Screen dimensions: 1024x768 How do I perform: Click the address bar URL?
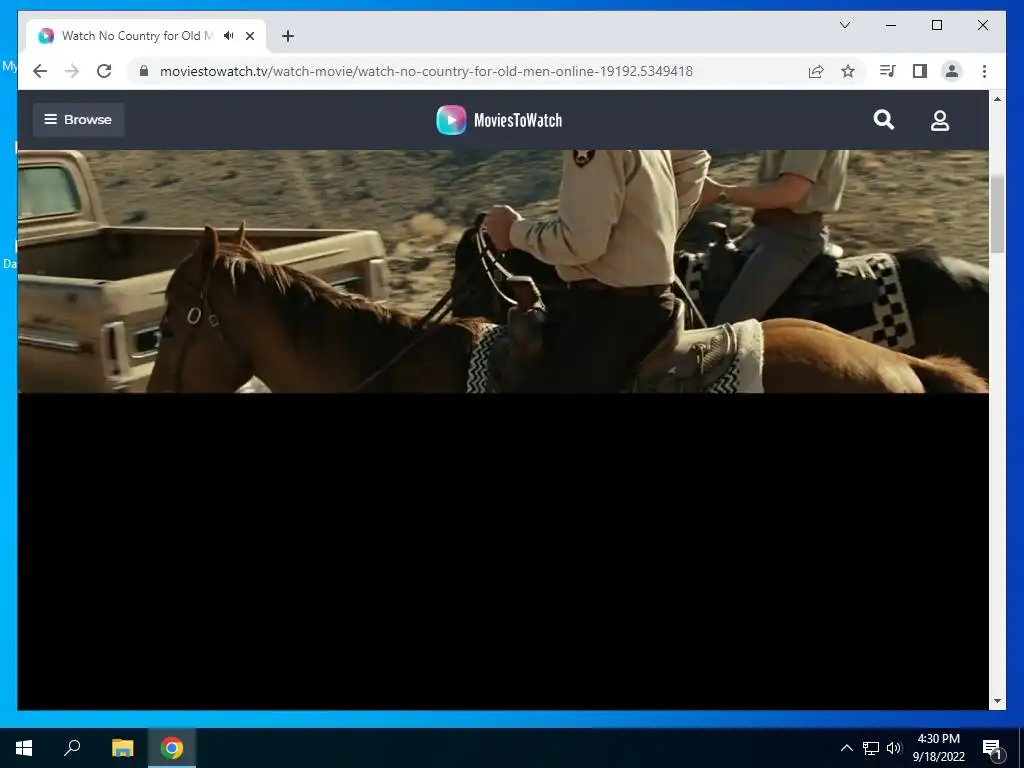point(426,71)
